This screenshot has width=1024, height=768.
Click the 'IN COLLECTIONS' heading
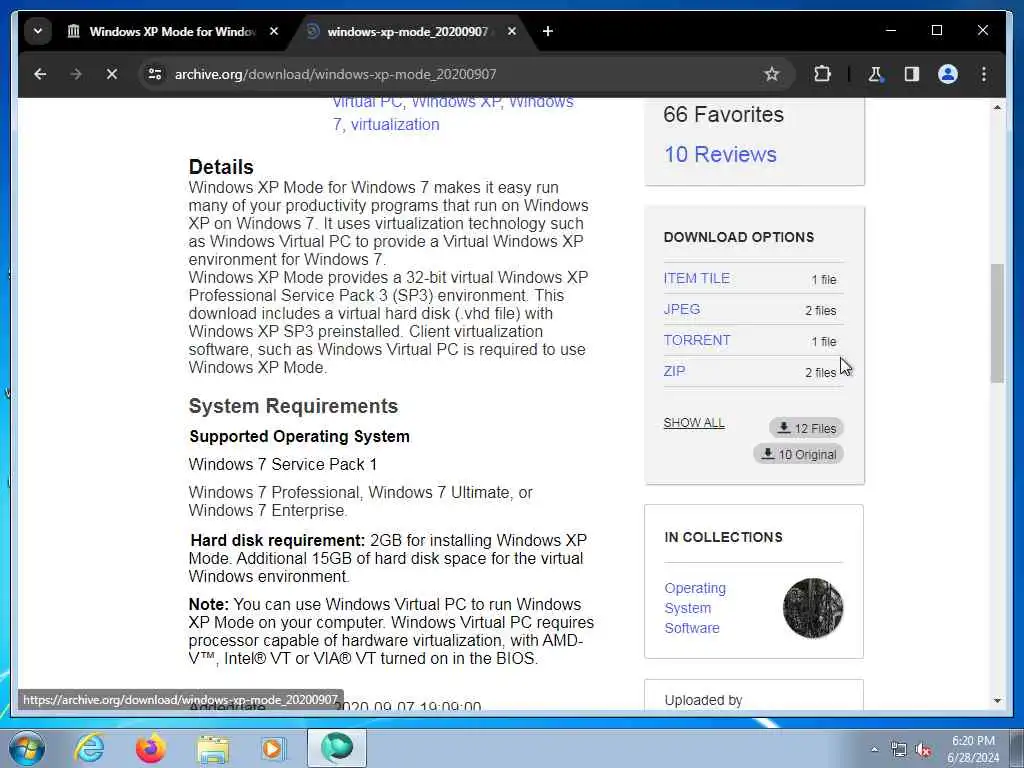[x=723, y=537]
